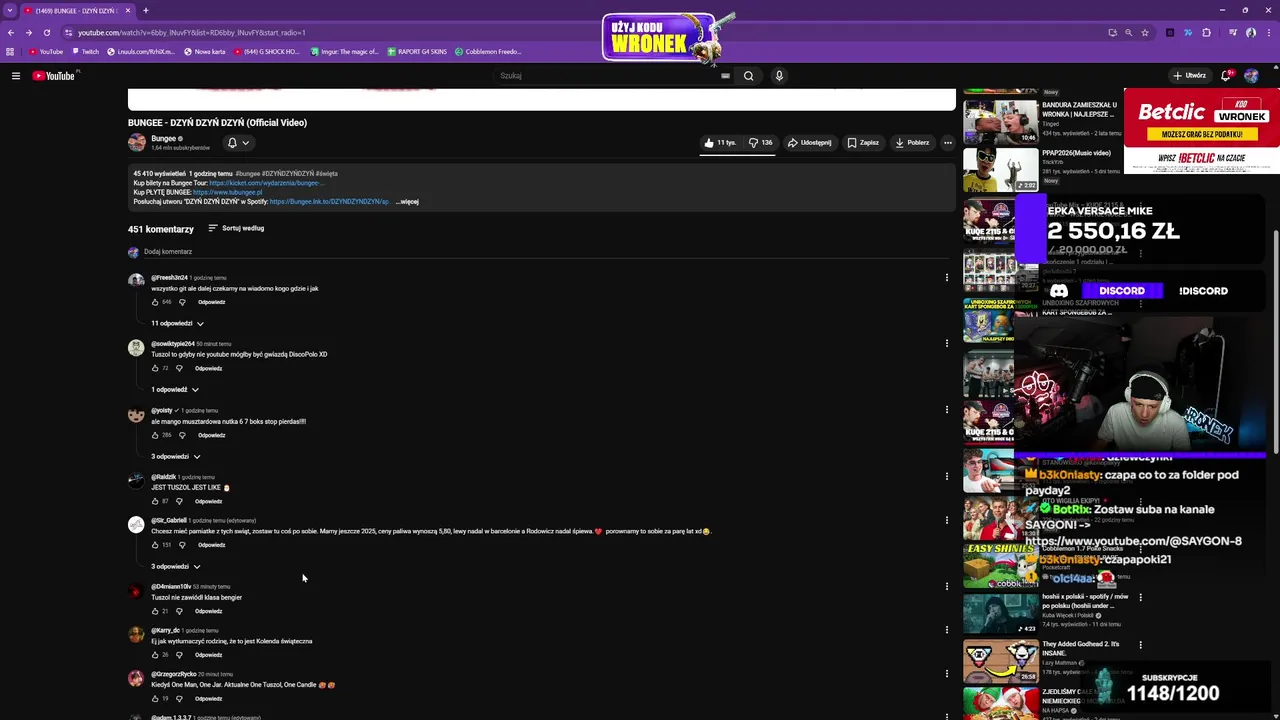Screen dimensions: 1280x720
Task: Go back in browser history
Action: click(x=10, y=32)
